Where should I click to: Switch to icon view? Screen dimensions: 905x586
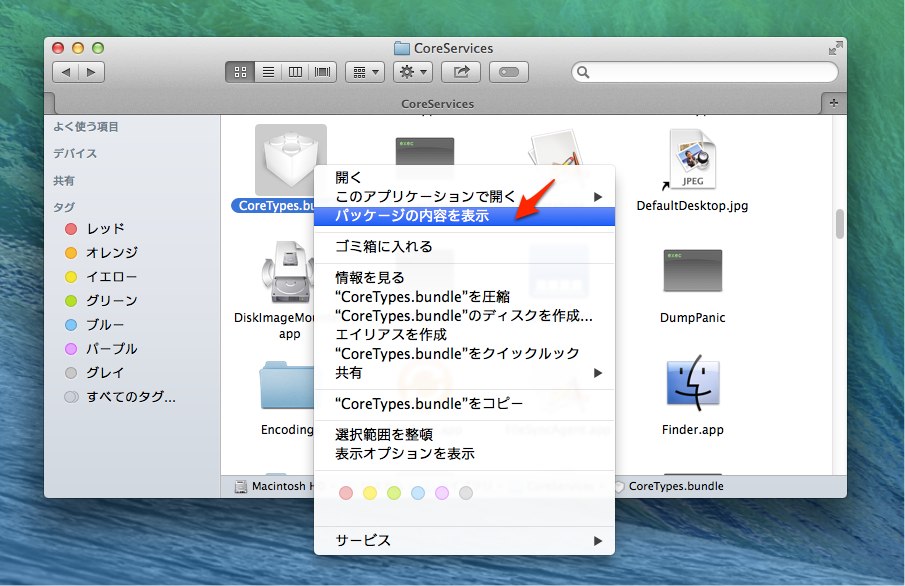tap(240, 72)
